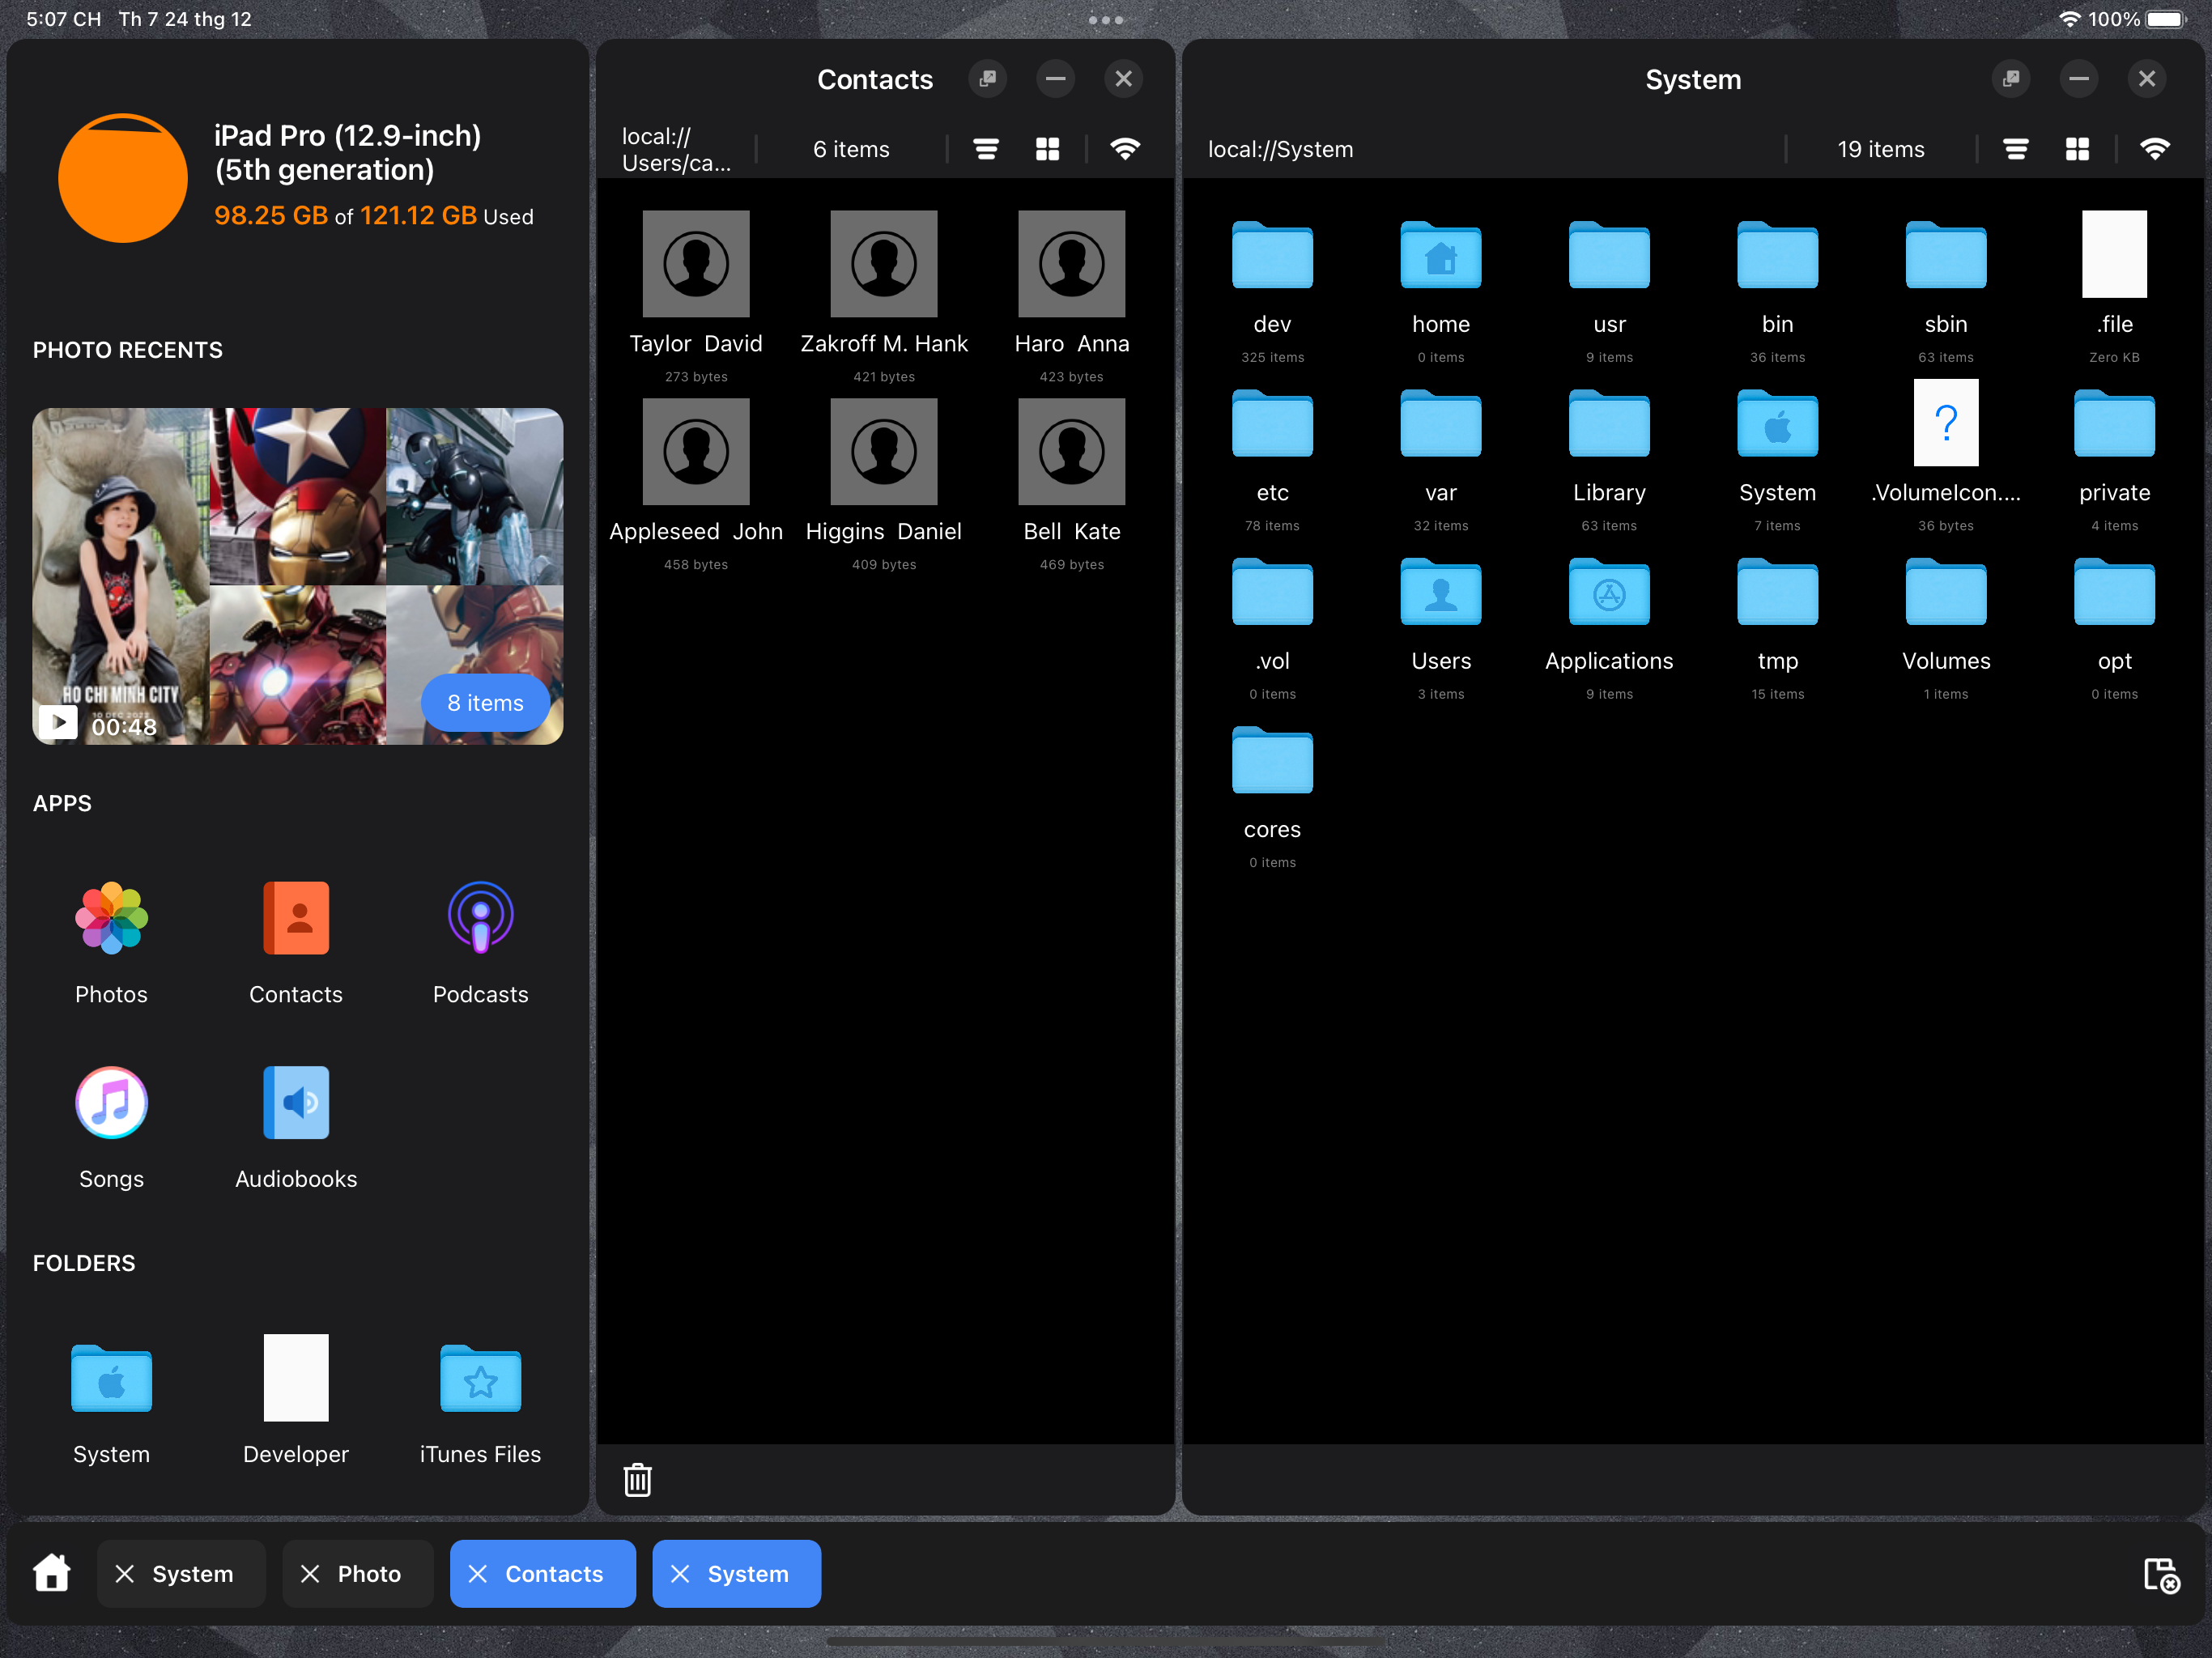Image resolution: width=2212 pixels, height=1658 pixels.
Task: Open the etc folder
Action: tap(1272, 424)
